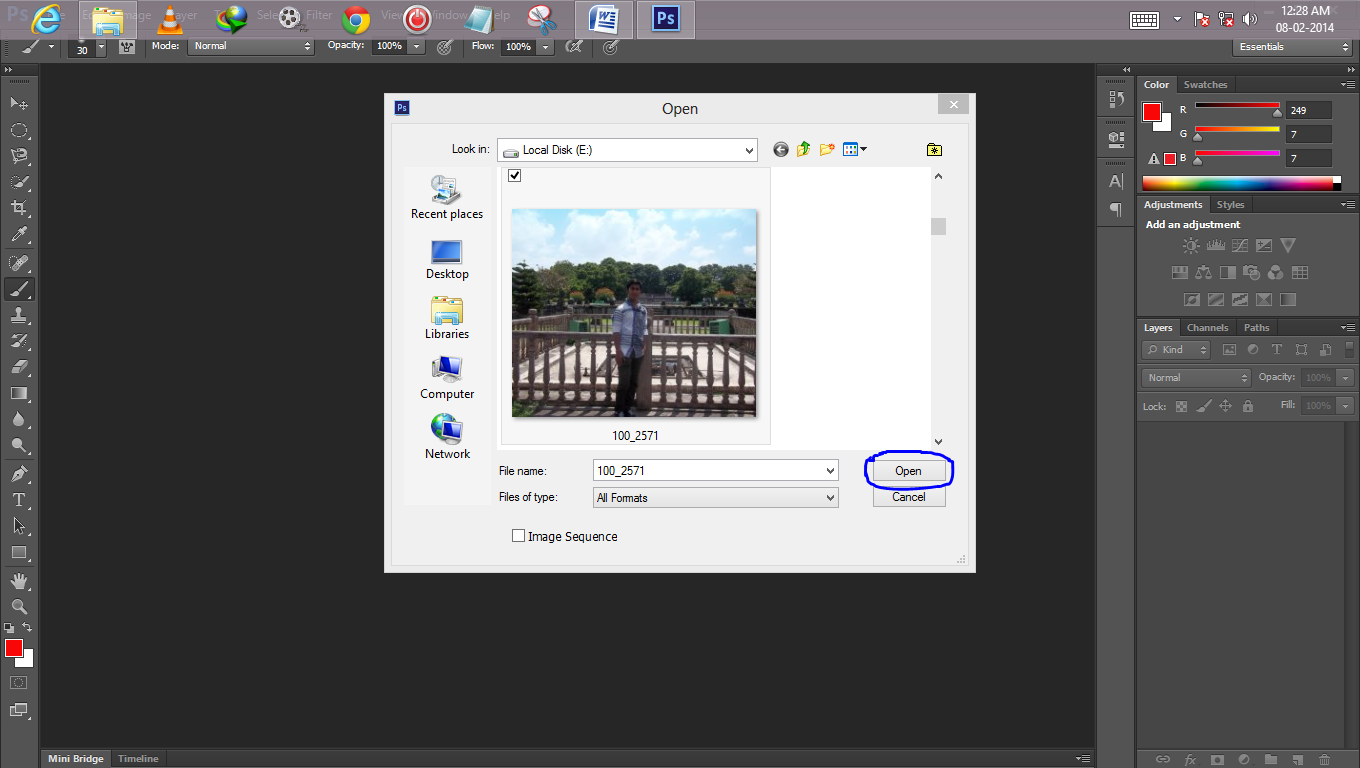Click the circled Open button

[x=908, y=470]
